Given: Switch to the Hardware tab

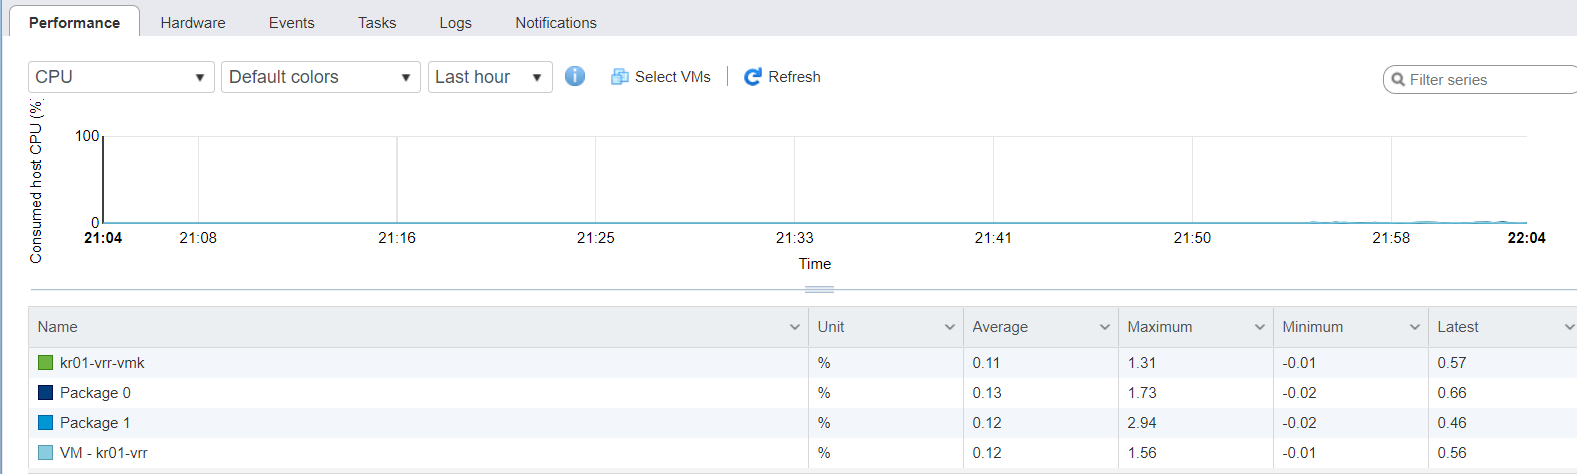Looking at the screenshot, I should tap(193, 22).
